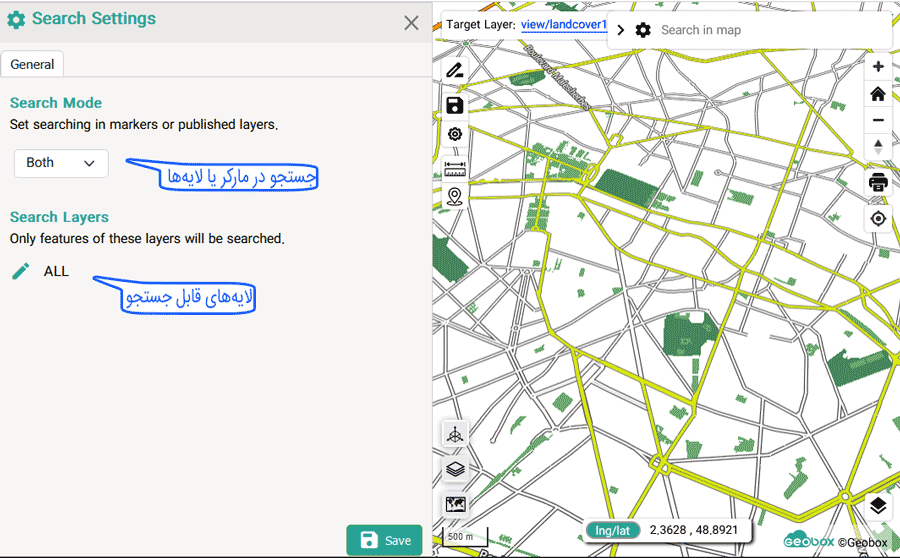This screenshot has height=558, width=900.
Task: Zoom in on the map
Action: (878, 67)
